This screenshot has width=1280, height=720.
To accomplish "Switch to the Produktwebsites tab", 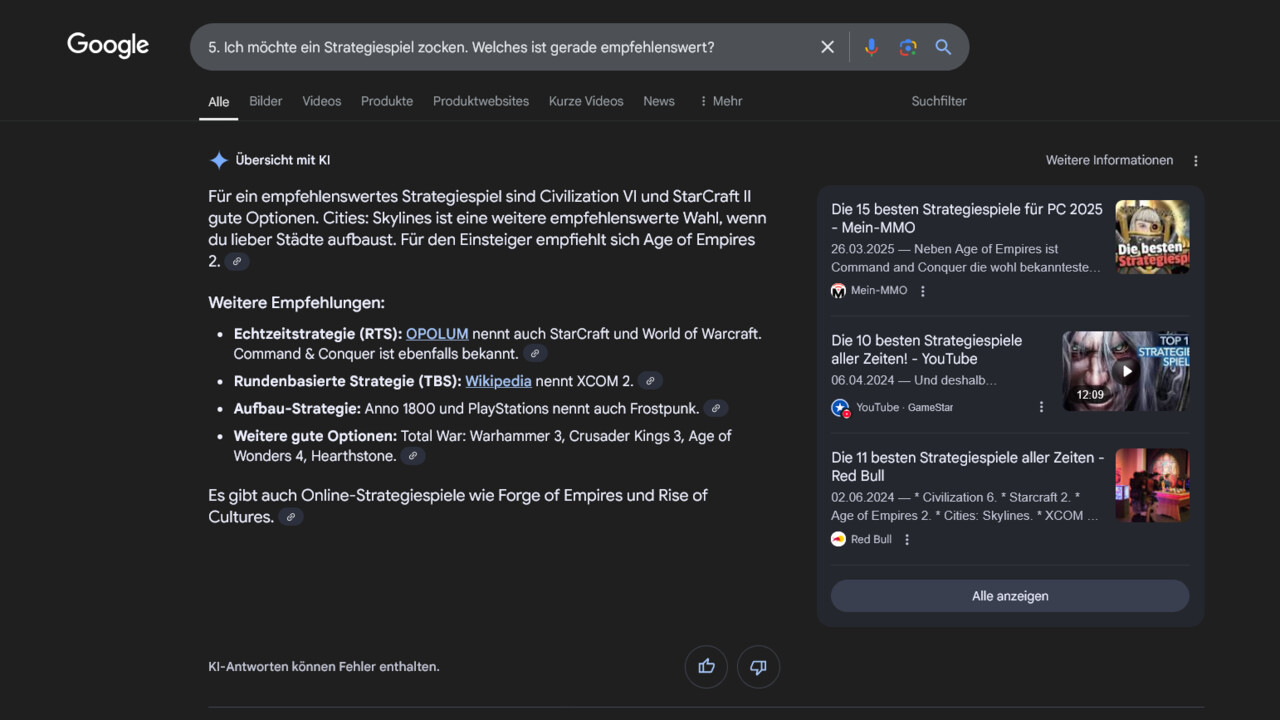I will [x=481, y=101].
